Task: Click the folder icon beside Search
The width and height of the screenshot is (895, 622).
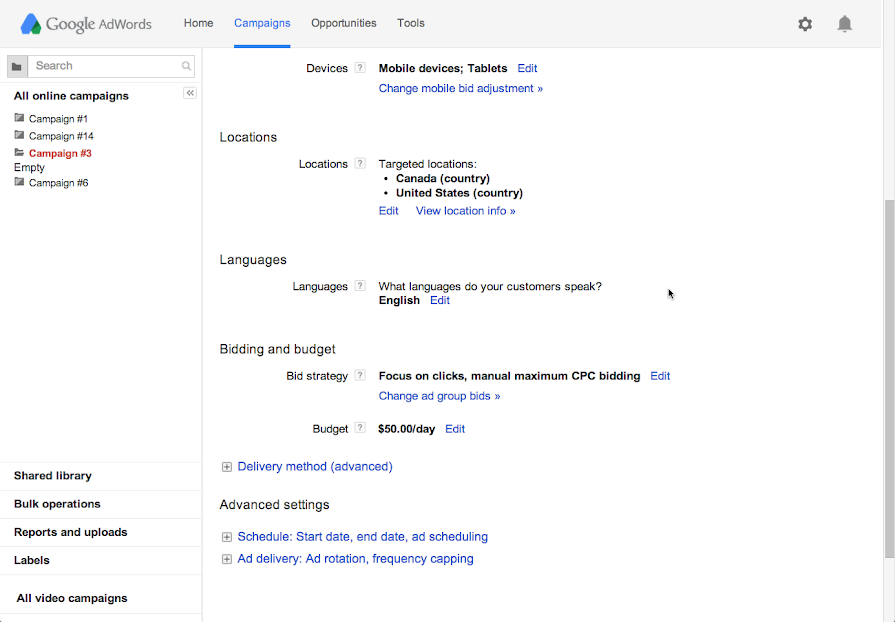Action: pos(17,66)
